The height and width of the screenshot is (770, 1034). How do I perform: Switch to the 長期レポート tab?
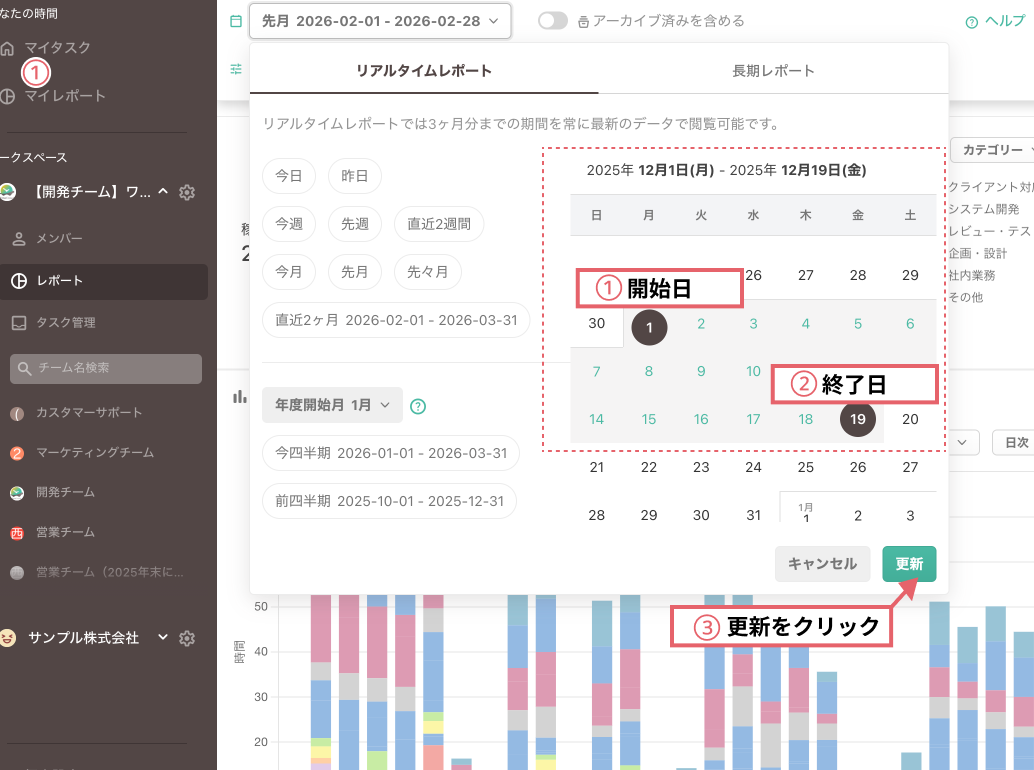coord(773,71)
